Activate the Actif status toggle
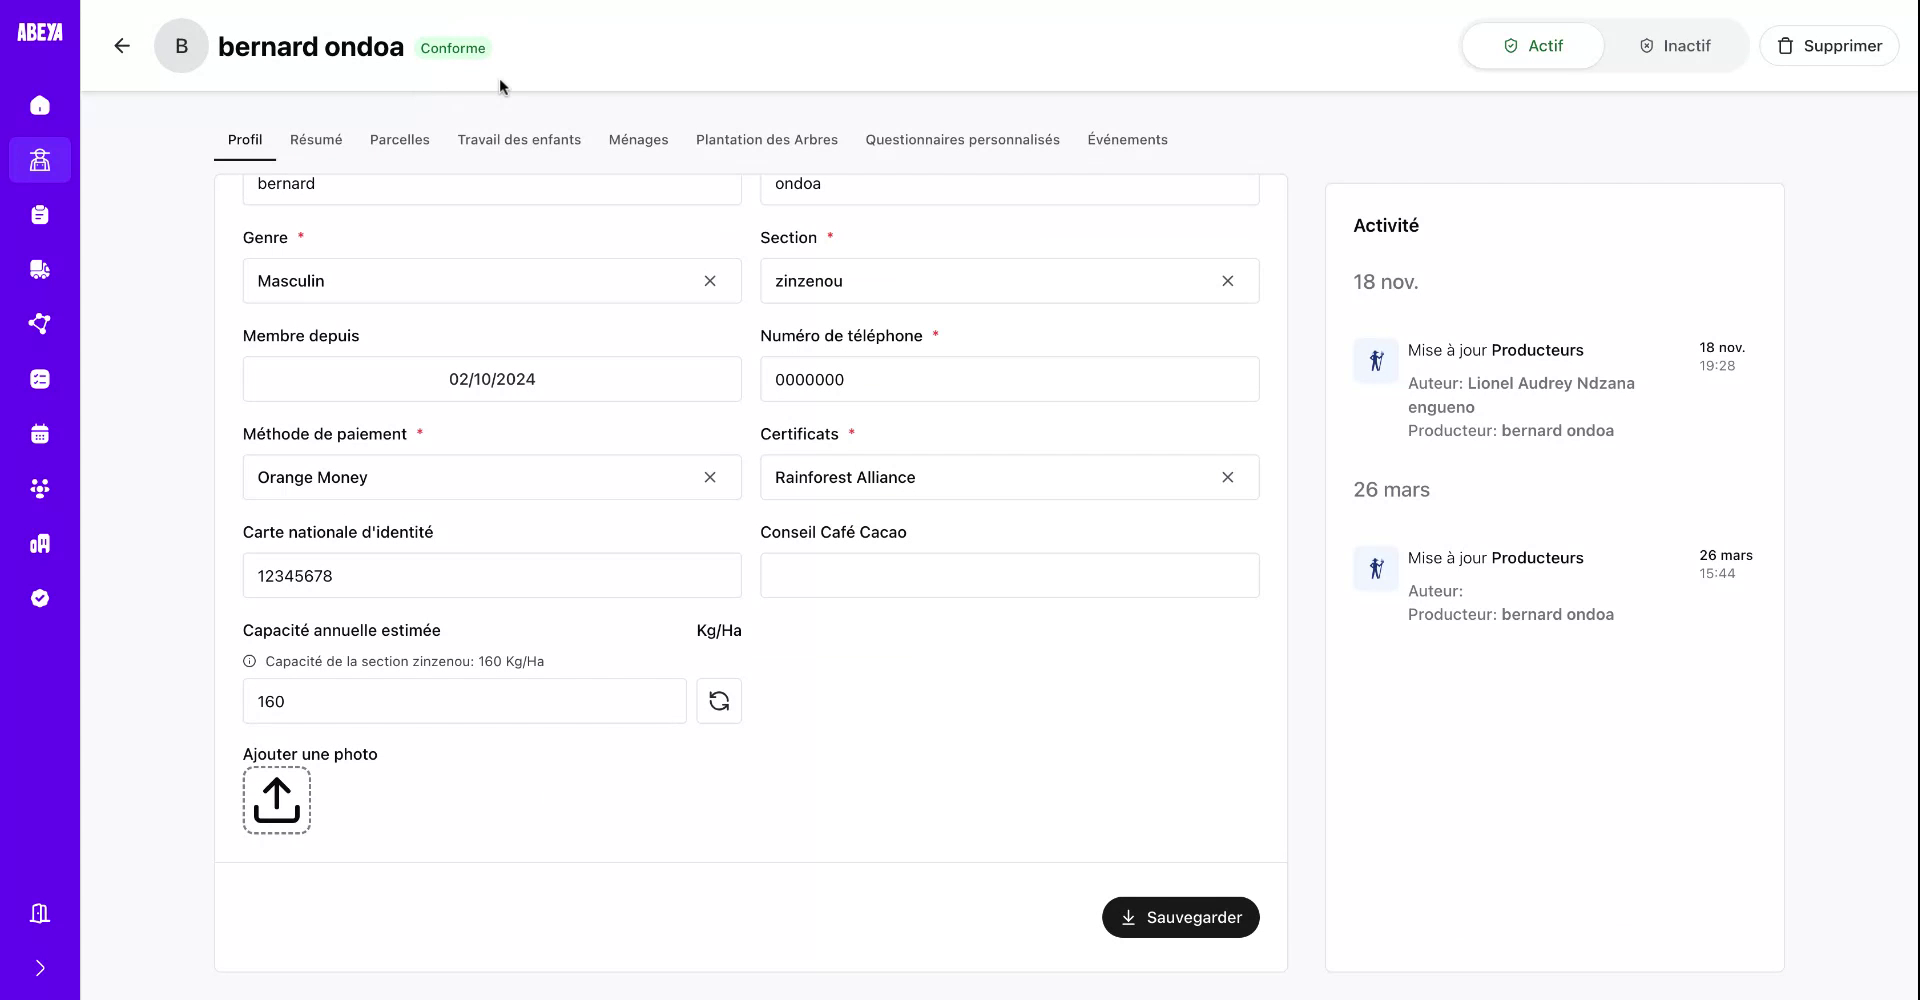Viewport: 1920px width, 1000px height. click(x=1532, y=45)
